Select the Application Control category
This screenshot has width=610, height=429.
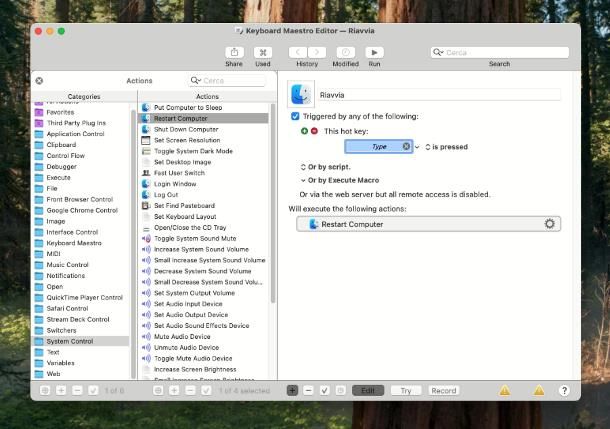tap(80, 134)
